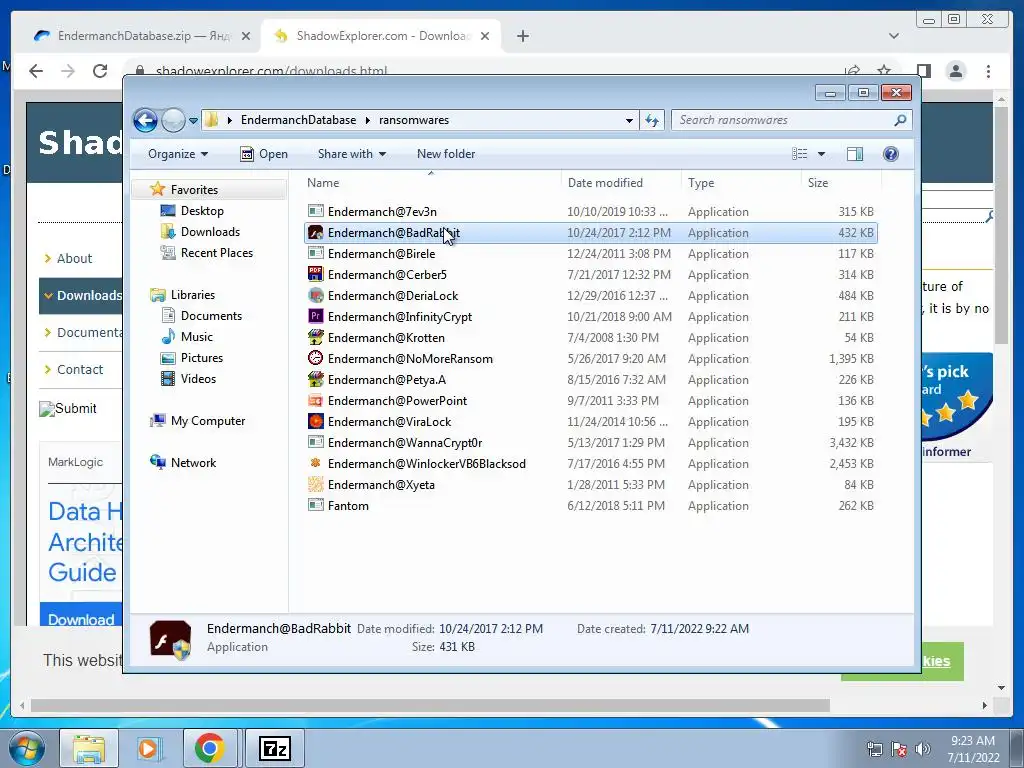Expand breadcrumb arrow after EndermanchDatabase

pyautogui.click(x=368, y=120)
